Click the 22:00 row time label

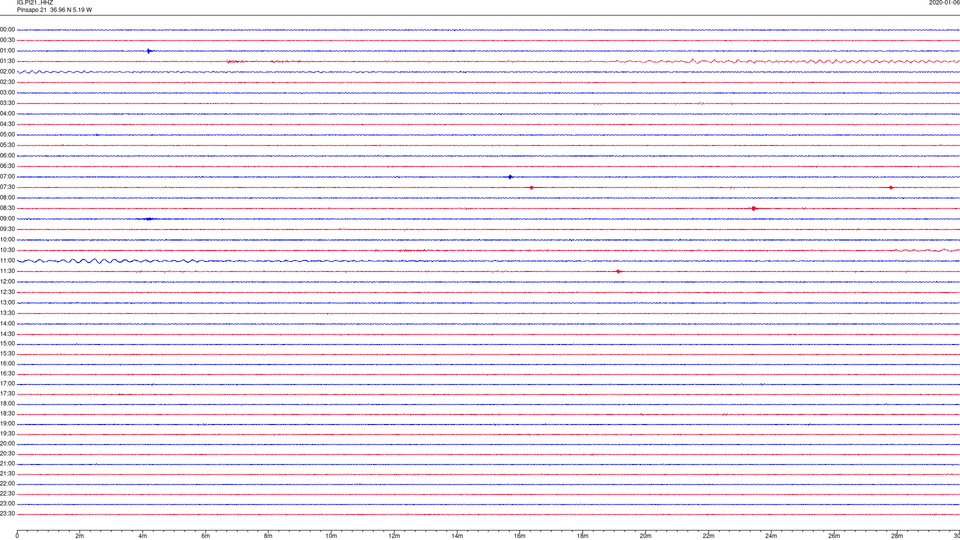(x=7, y=484)
